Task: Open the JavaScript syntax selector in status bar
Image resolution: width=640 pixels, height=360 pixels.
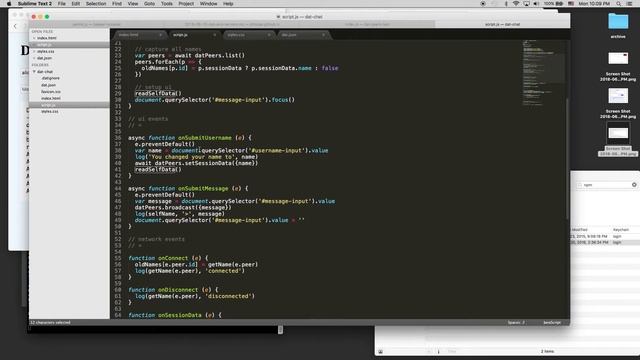Action: click(x=552, y=322)
